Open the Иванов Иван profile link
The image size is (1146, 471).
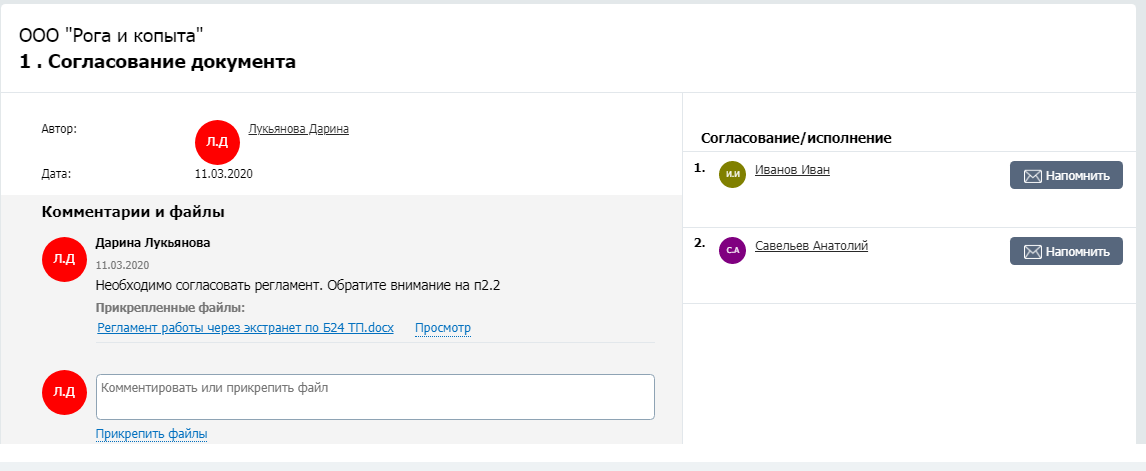[x=792, y=170]
